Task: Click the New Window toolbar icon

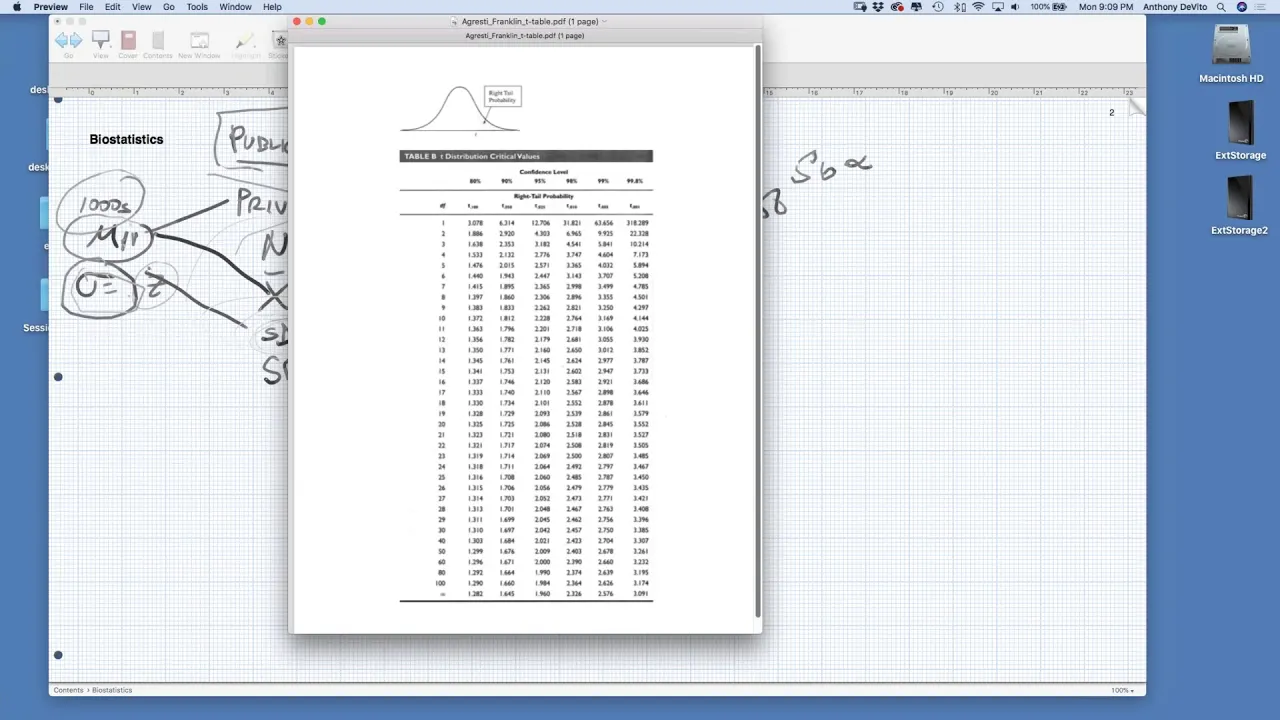Action: [199, 42]
